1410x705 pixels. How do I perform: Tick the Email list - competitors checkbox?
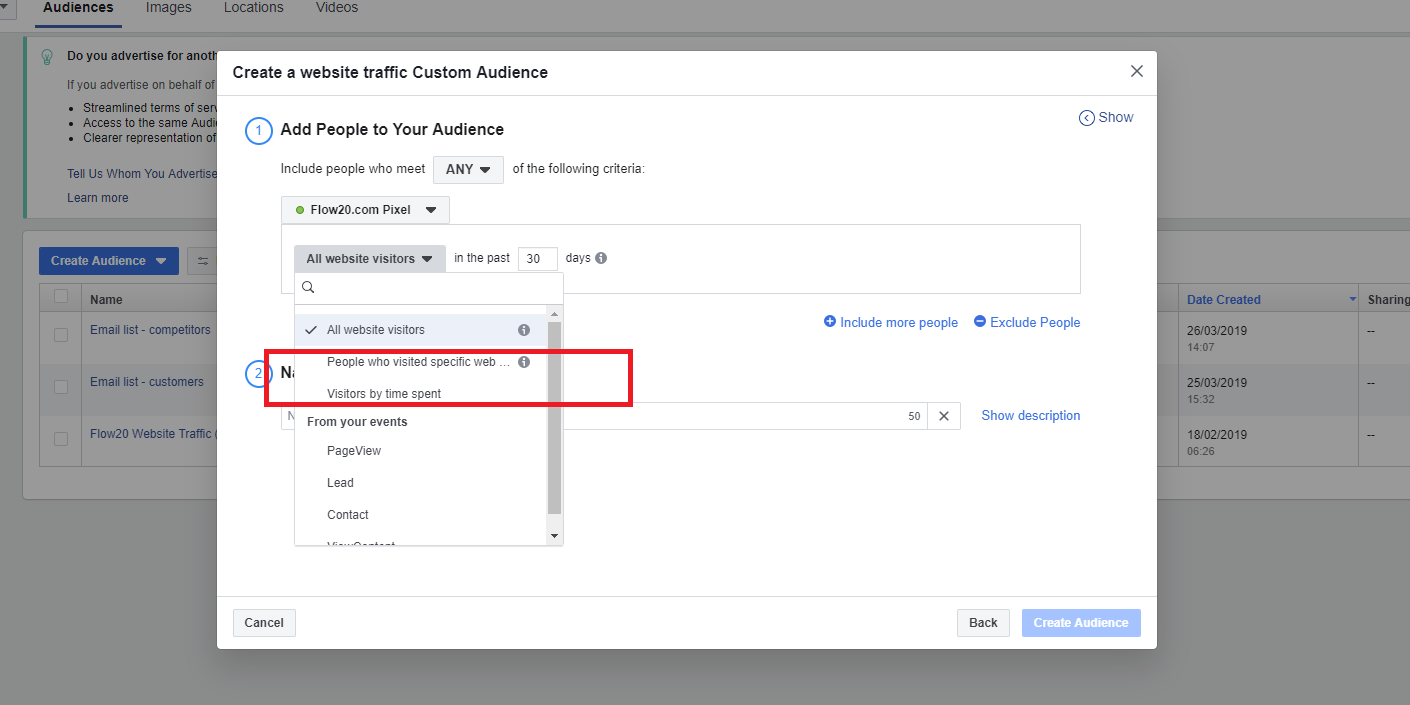(x=61, y=335)
